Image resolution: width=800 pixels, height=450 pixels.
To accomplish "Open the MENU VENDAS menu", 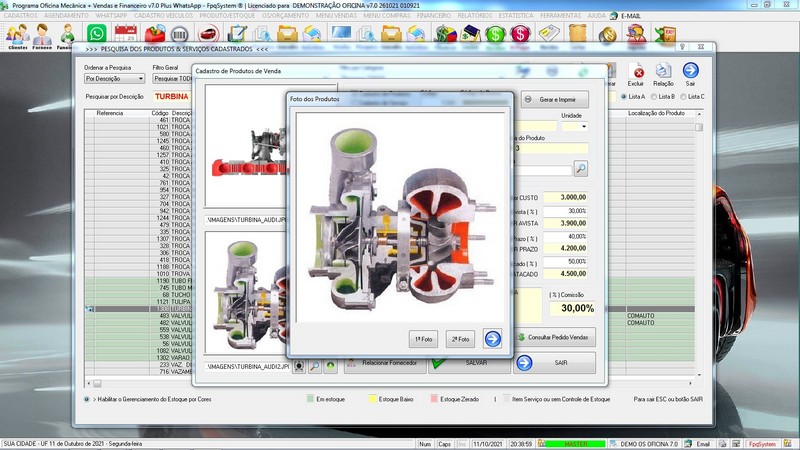I will coord(336,16).
